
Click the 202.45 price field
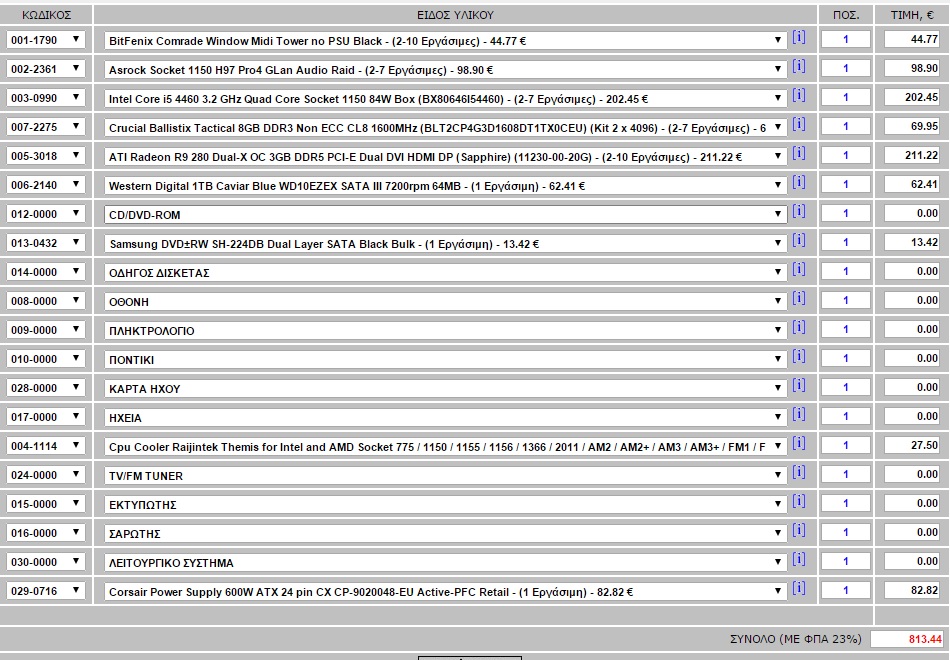[x=912, y=98]
